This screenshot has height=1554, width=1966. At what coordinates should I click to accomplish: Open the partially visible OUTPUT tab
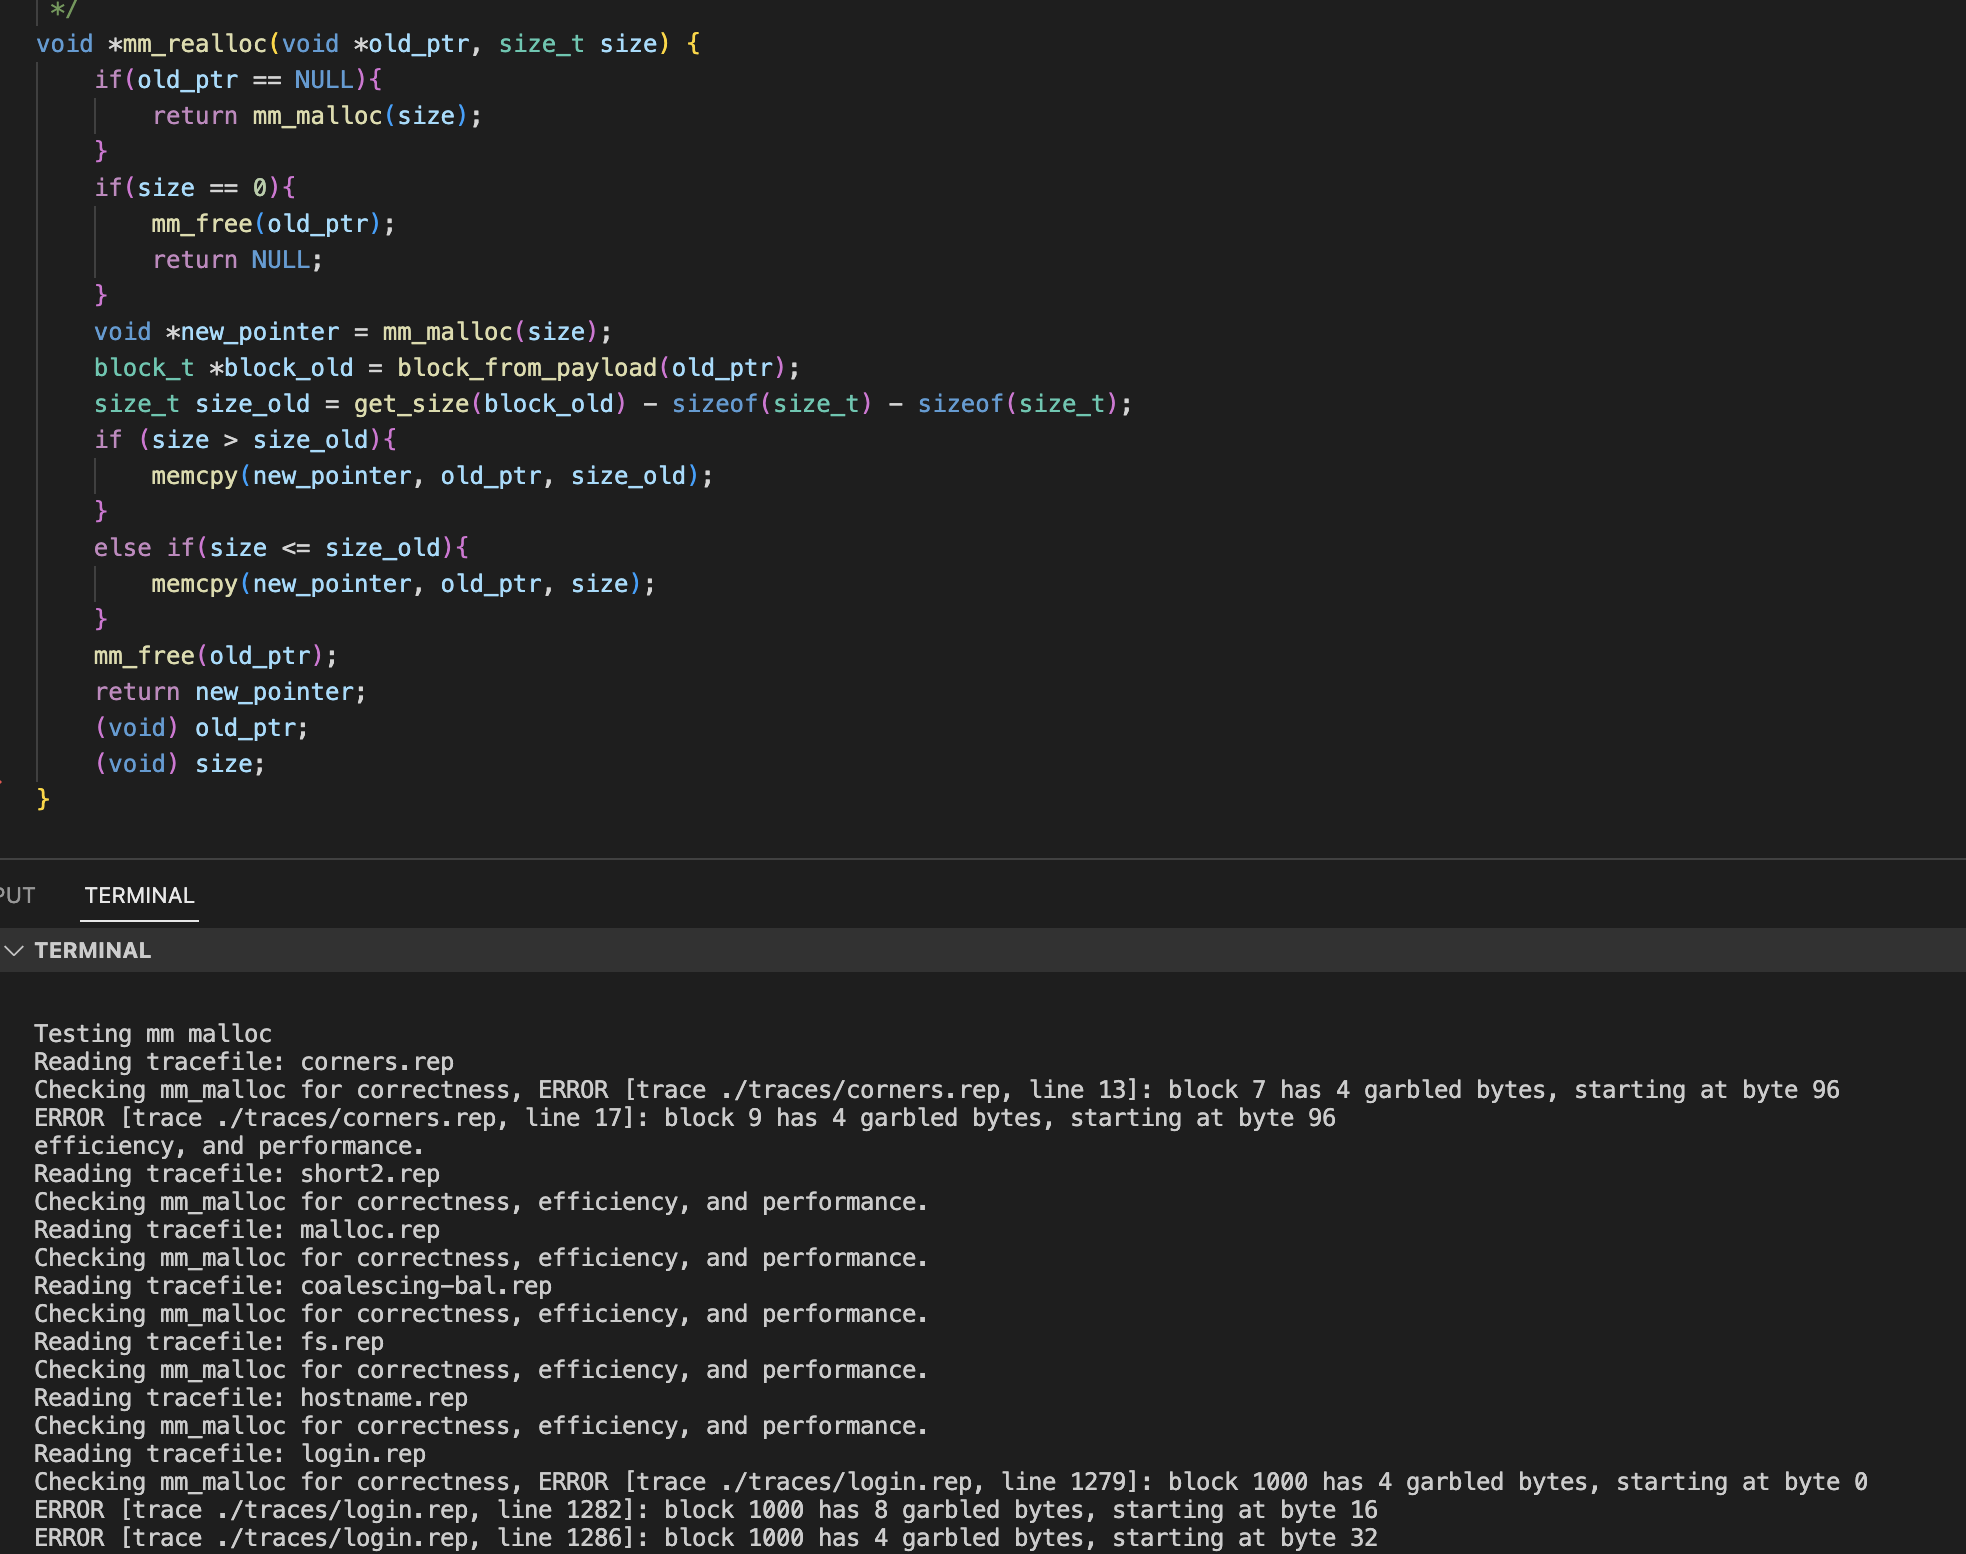(x=17, y=895)
